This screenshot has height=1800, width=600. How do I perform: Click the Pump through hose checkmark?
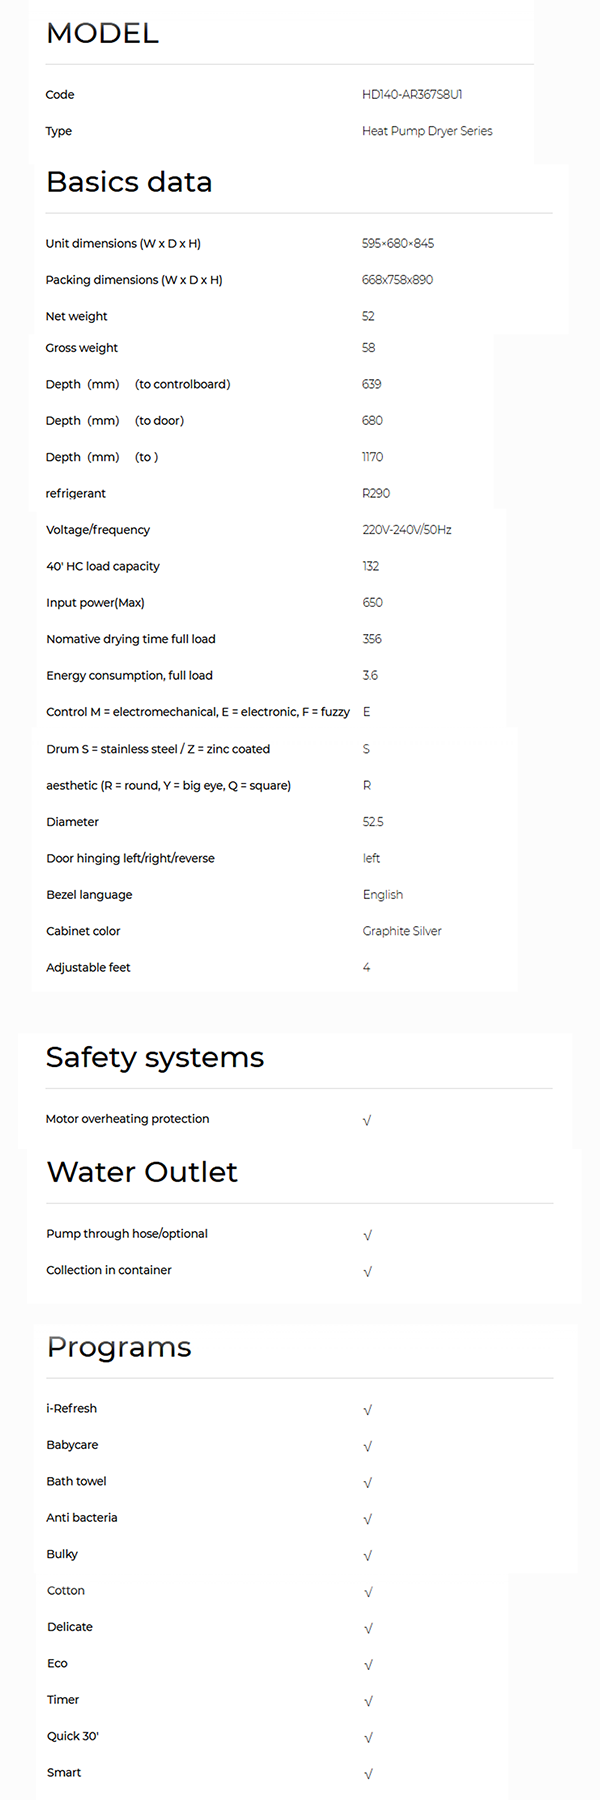click(x=367, y=1235)
